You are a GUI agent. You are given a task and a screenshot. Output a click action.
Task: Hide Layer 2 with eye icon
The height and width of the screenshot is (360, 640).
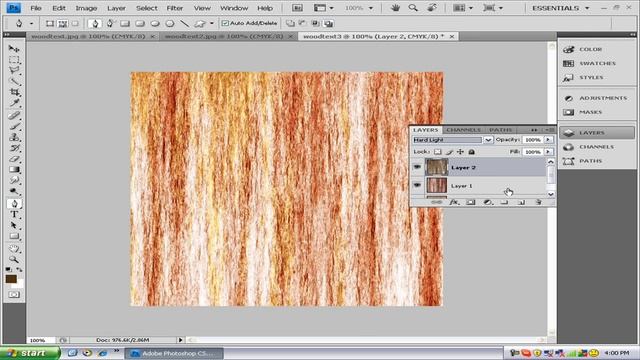pyautogui.click(x=417, y=167)
